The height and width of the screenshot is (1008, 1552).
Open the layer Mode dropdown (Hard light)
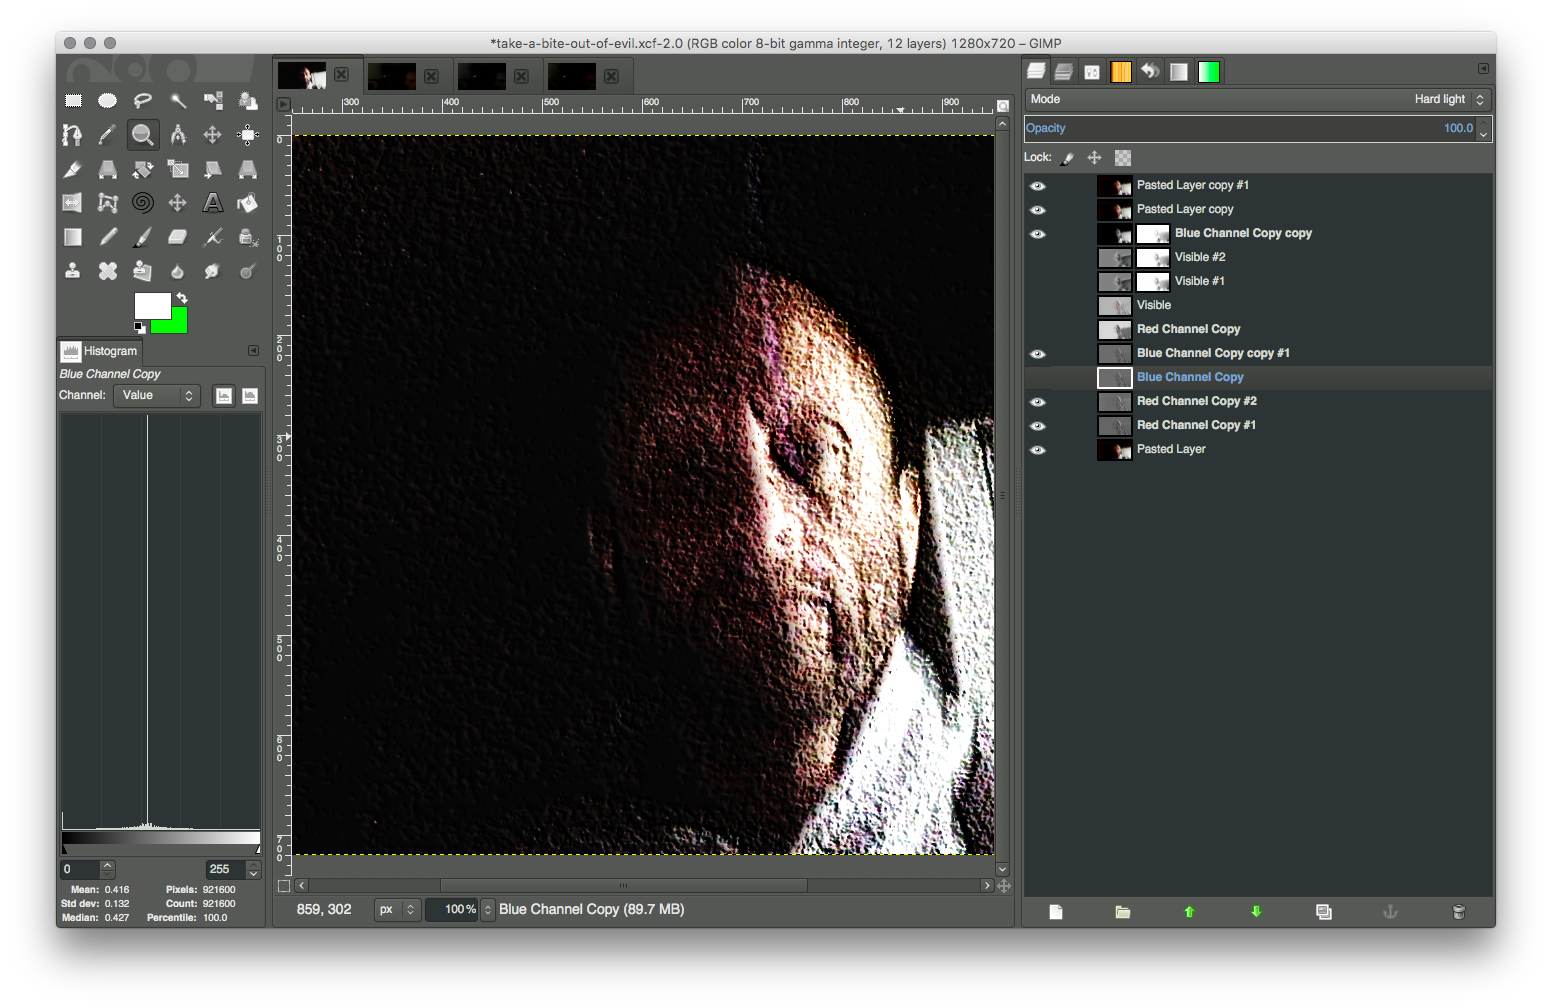click(x=1258, y=100)
